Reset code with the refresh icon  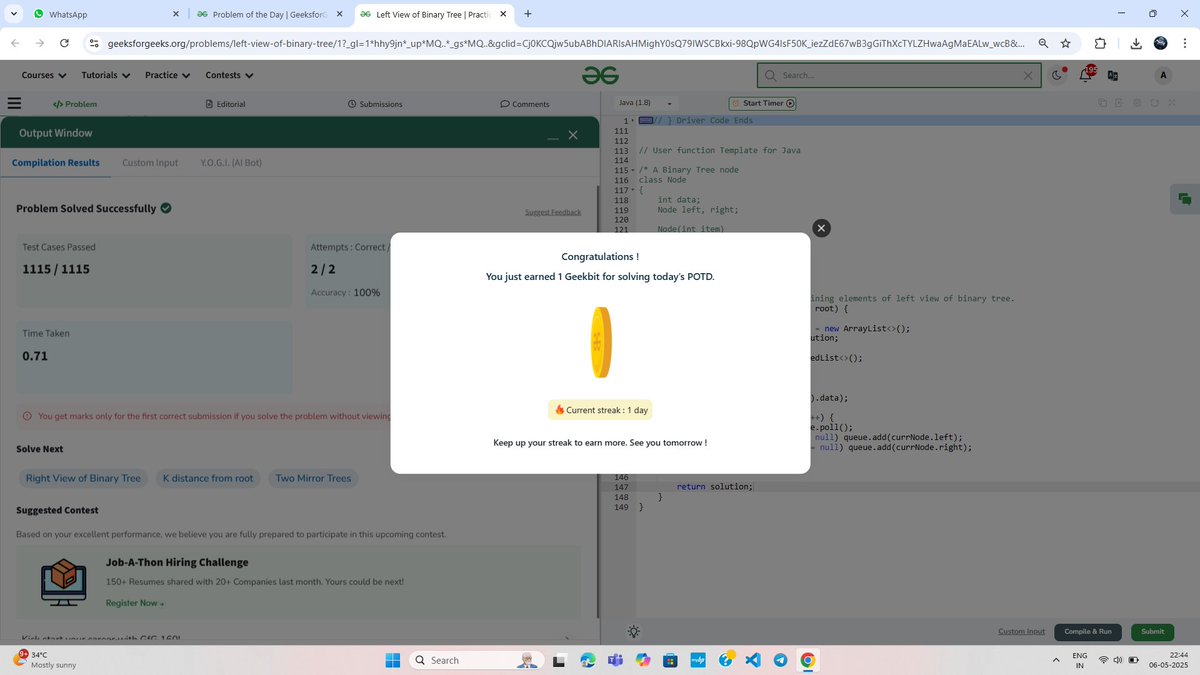point(1154,103)
